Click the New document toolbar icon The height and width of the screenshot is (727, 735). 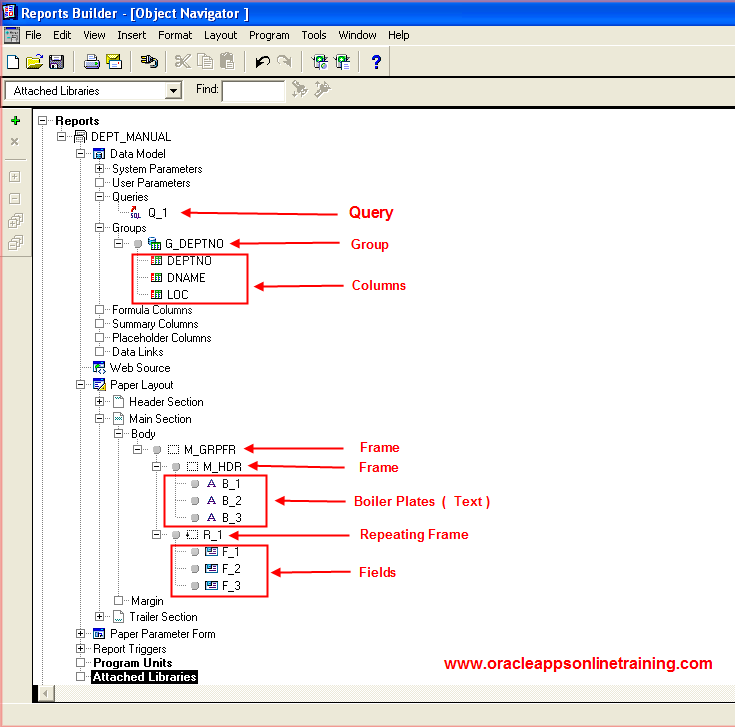[13, 62]
